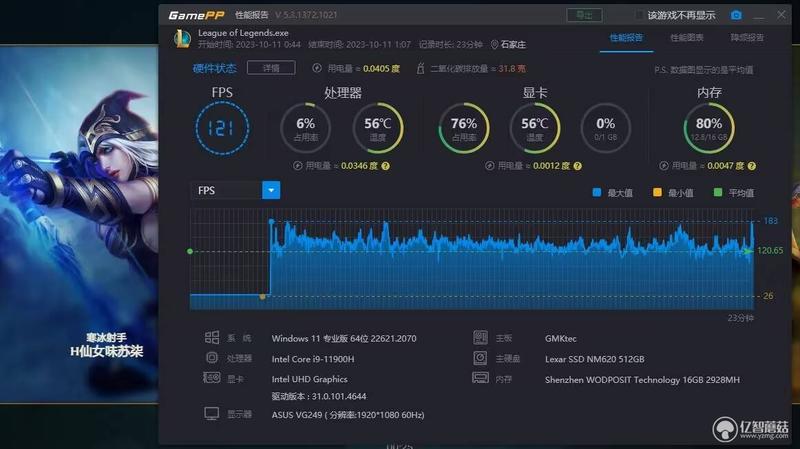This screenshot has height=449, width=800.
Task: Click the 详情 details button
Action: 271,68
